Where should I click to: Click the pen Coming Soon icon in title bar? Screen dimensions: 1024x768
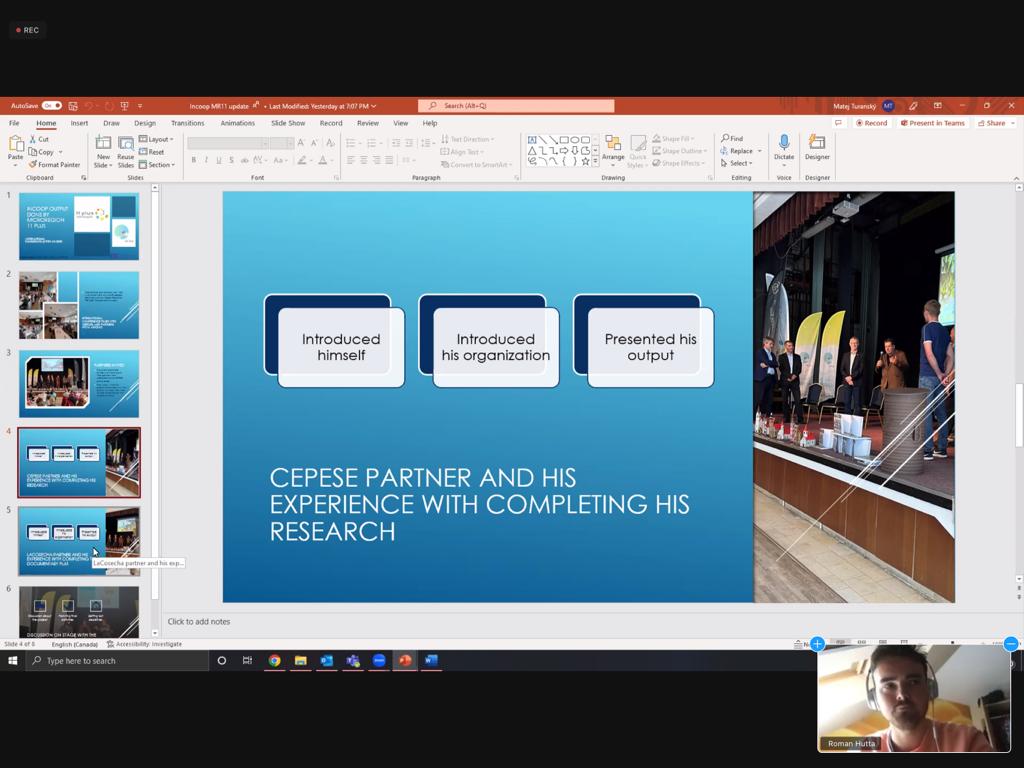913,106
